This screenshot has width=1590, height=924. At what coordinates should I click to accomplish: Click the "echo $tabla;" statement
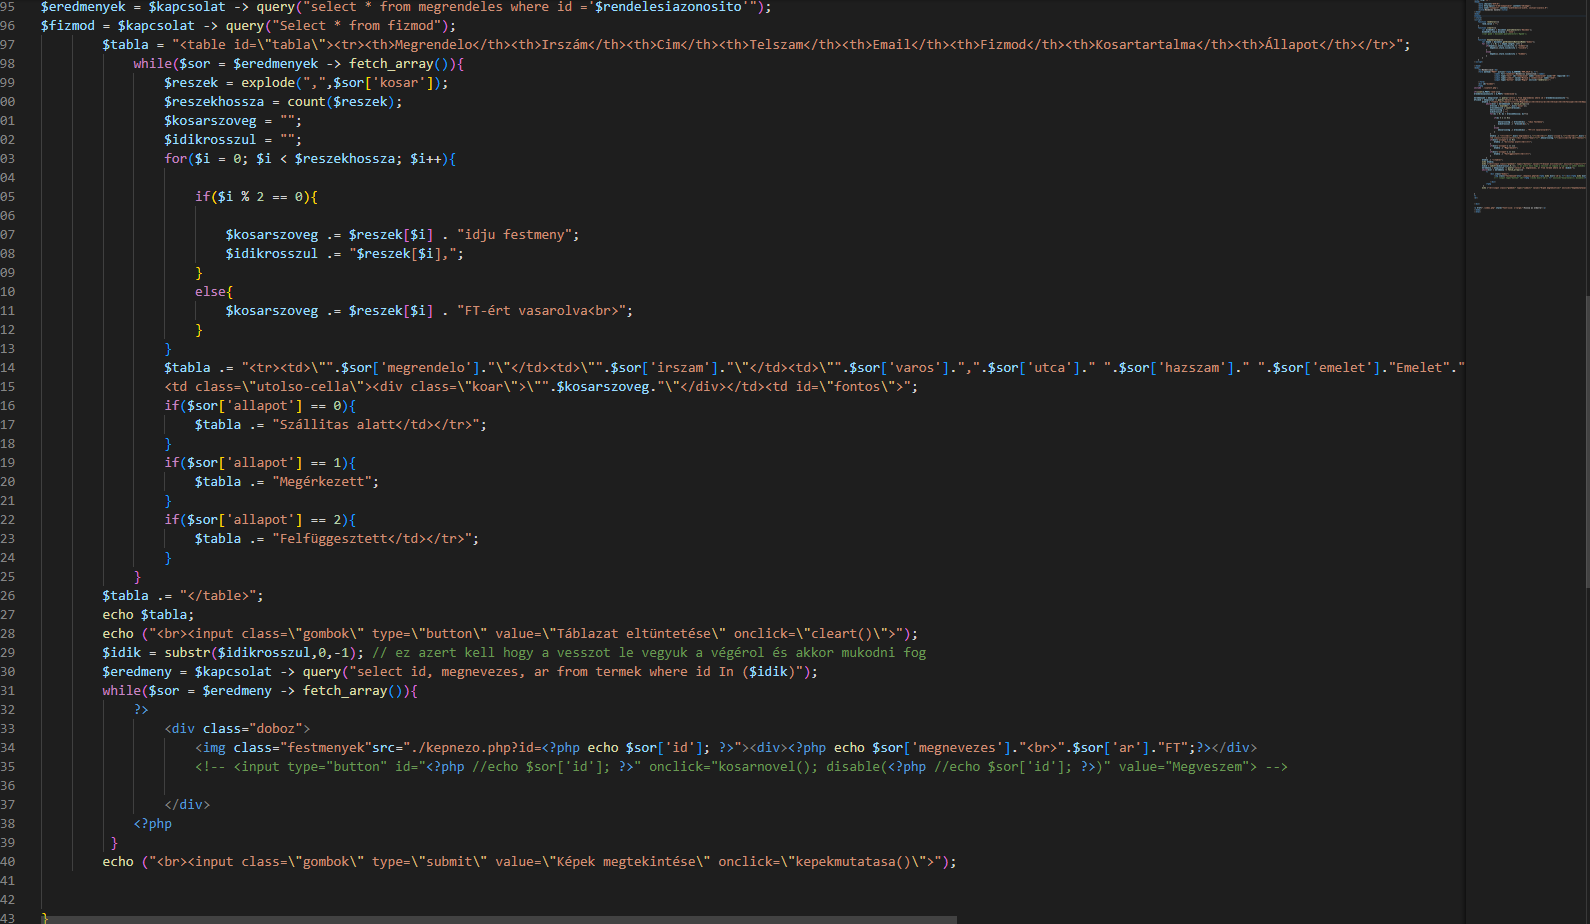(148, 615)
